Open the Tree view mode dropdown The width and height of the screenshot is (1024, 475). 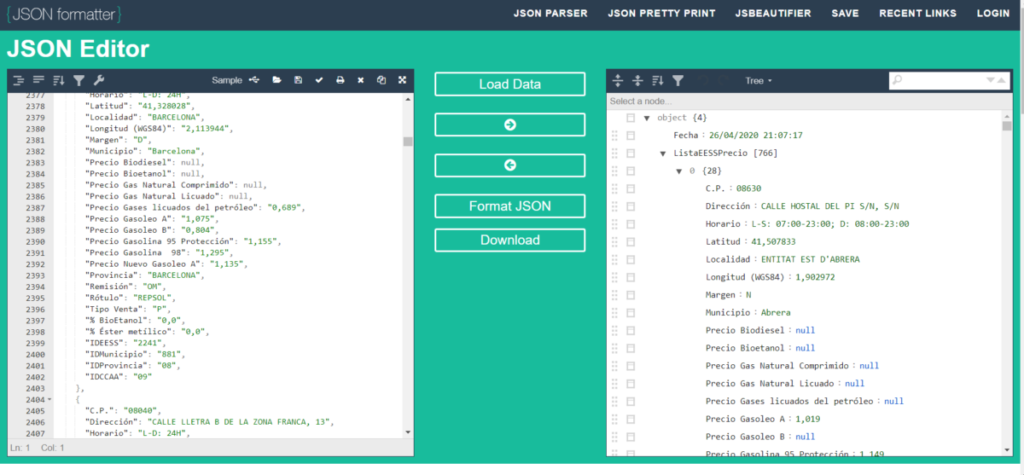coord(759,81)
